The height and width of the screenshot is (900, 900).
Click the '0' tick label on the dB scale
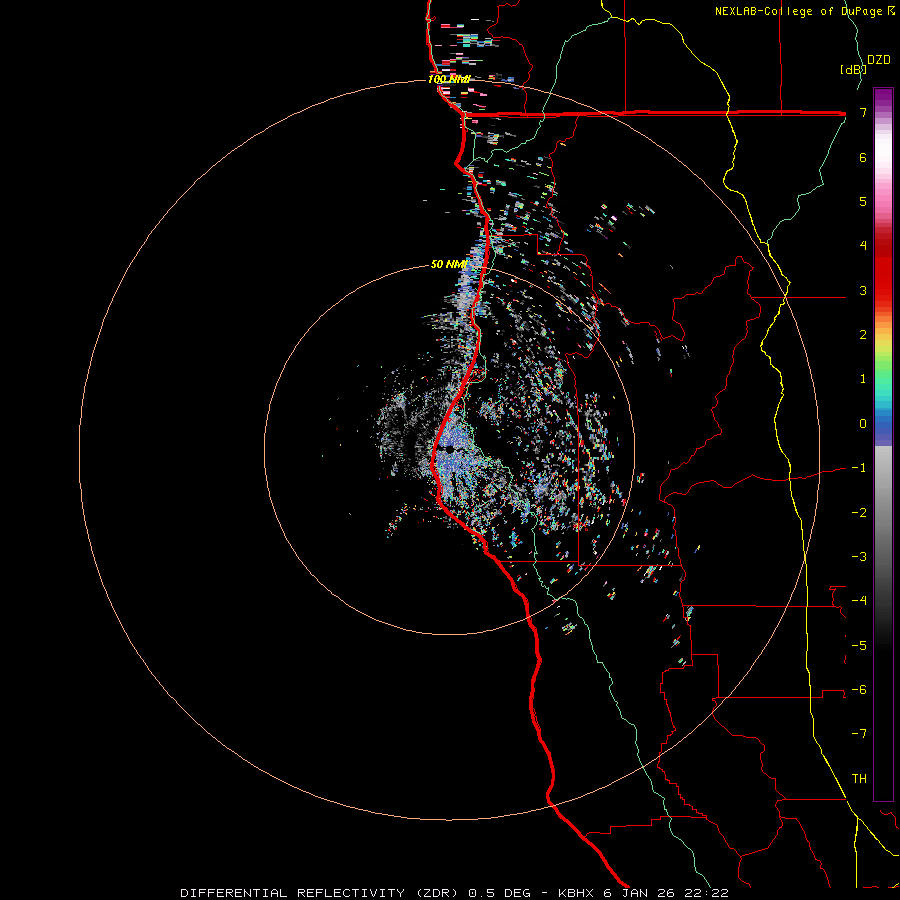coord(863,424)
